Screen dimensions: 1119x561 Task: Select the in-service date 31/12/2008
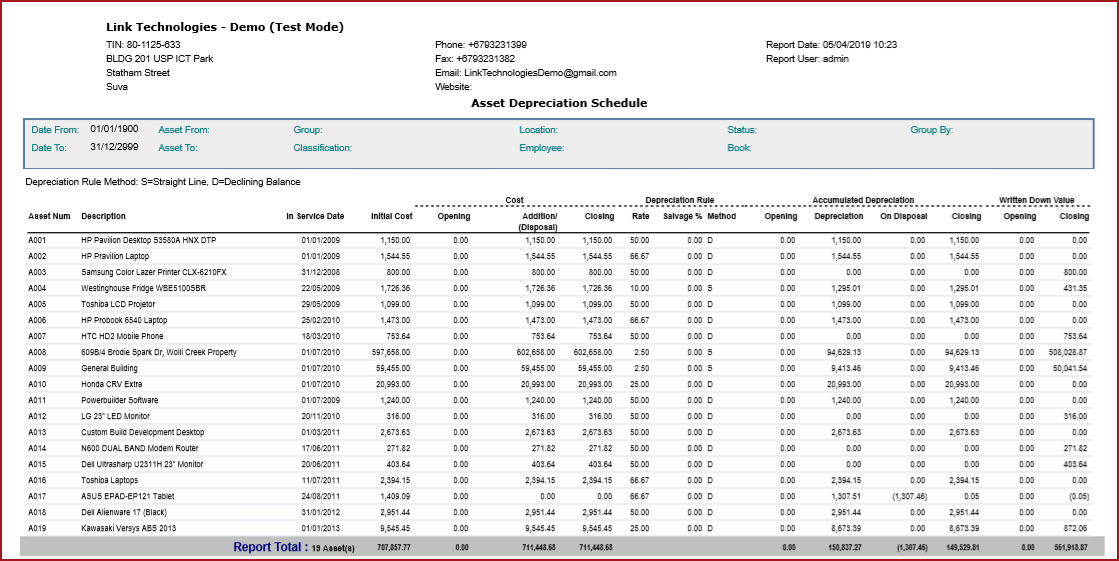pyautogui.click(x=320, y=273)
